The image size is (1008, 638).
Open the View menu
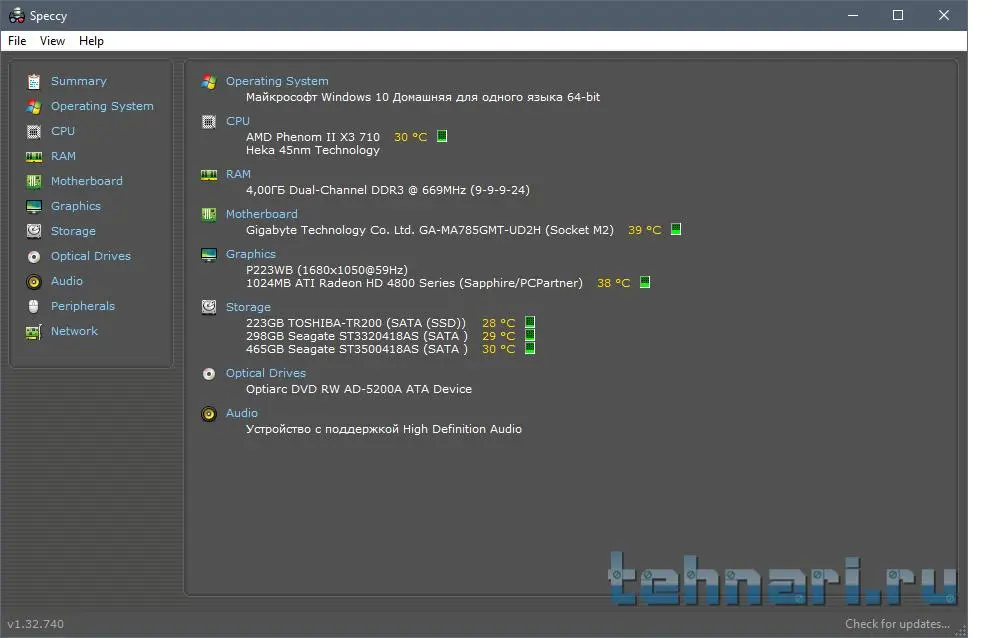point(52,41)
